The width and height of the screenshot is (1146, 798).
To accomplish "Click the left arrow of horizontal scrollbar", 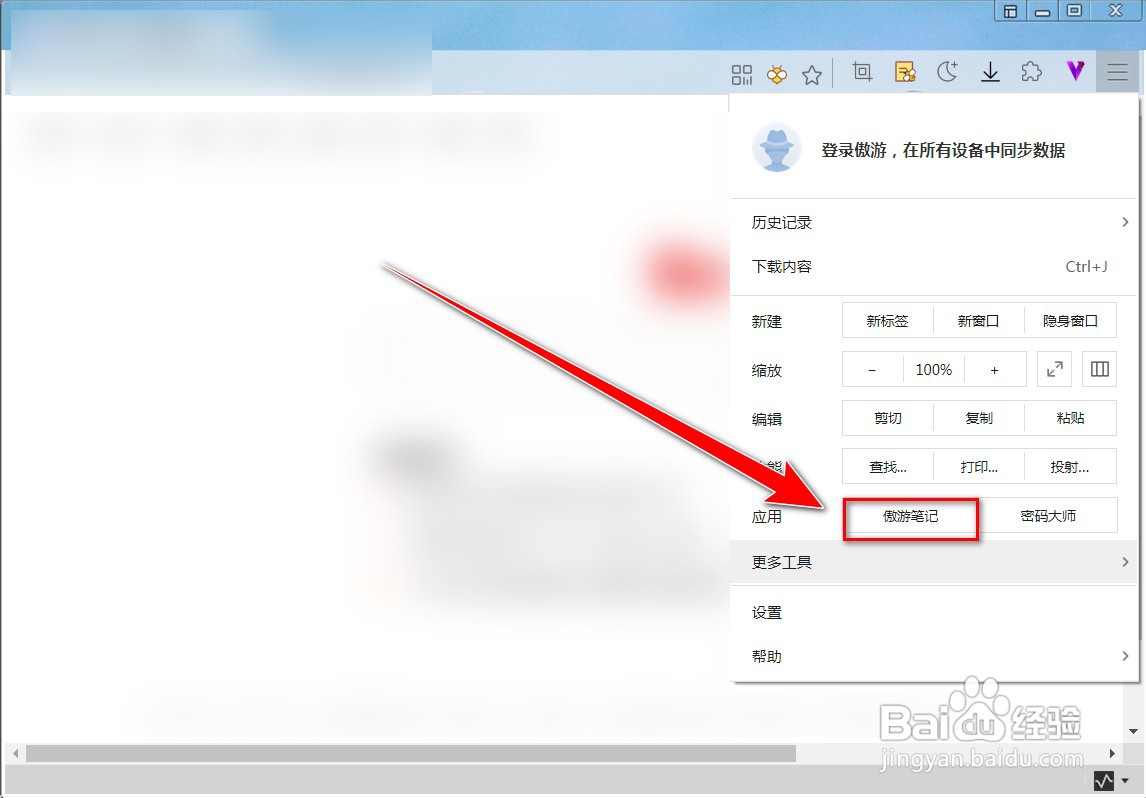I will point(15,753).
